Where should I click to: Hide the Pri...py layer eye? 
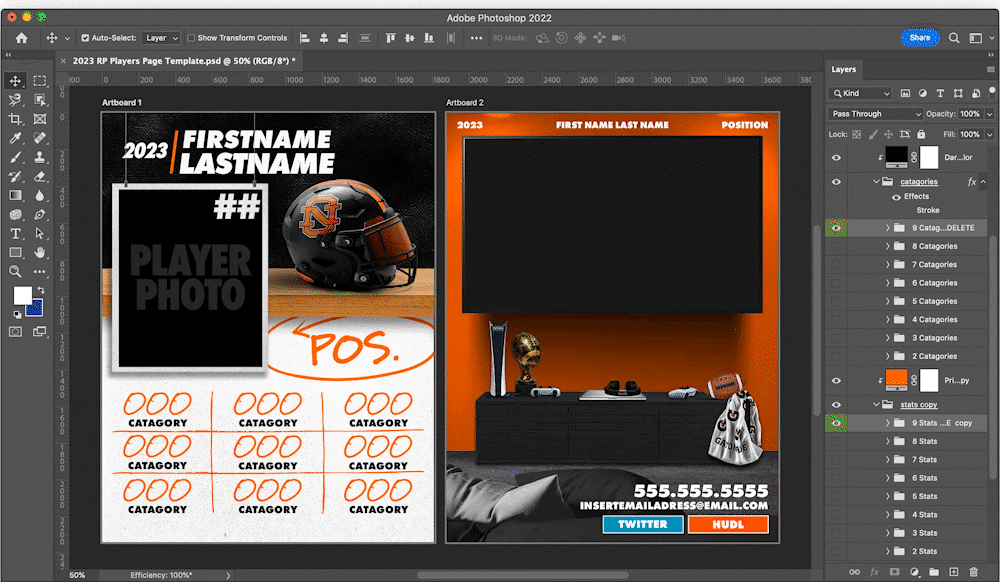pos(836,381)
